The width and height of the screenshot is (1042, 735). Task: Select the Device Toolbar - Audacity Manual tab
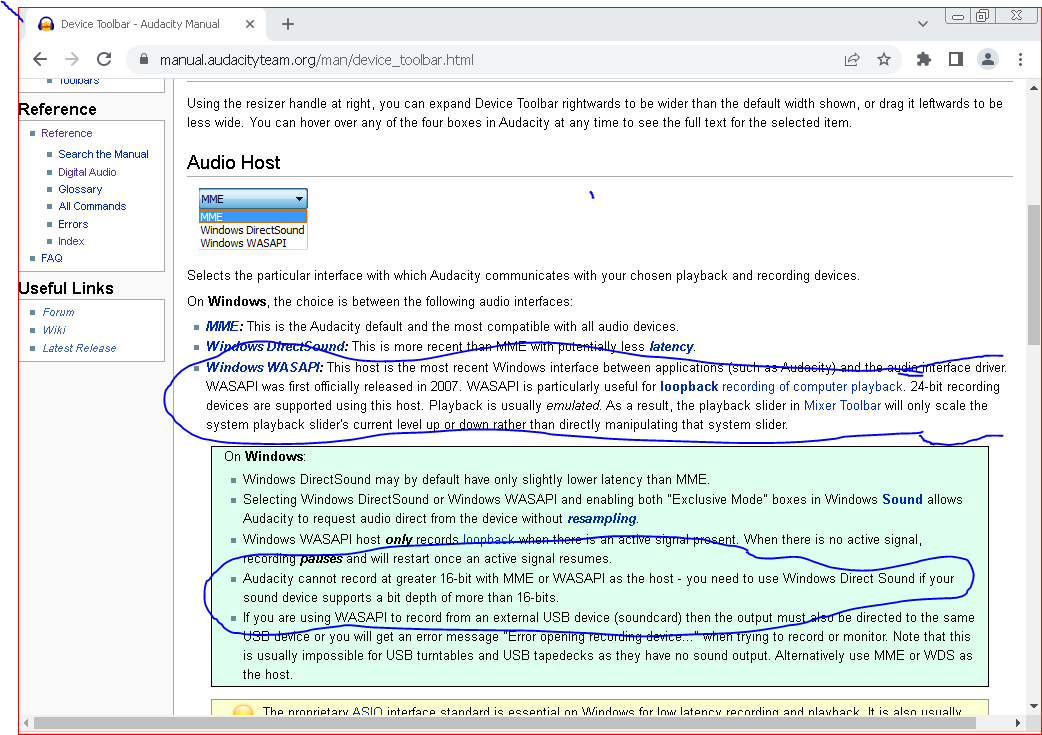146,24
